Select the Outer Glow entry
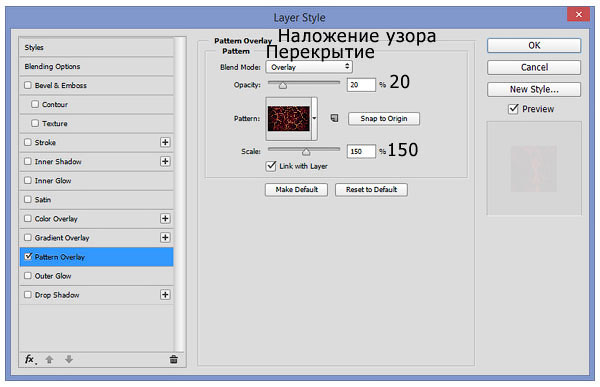The width and height of the screenshot is (600, 387). [96, 276]
